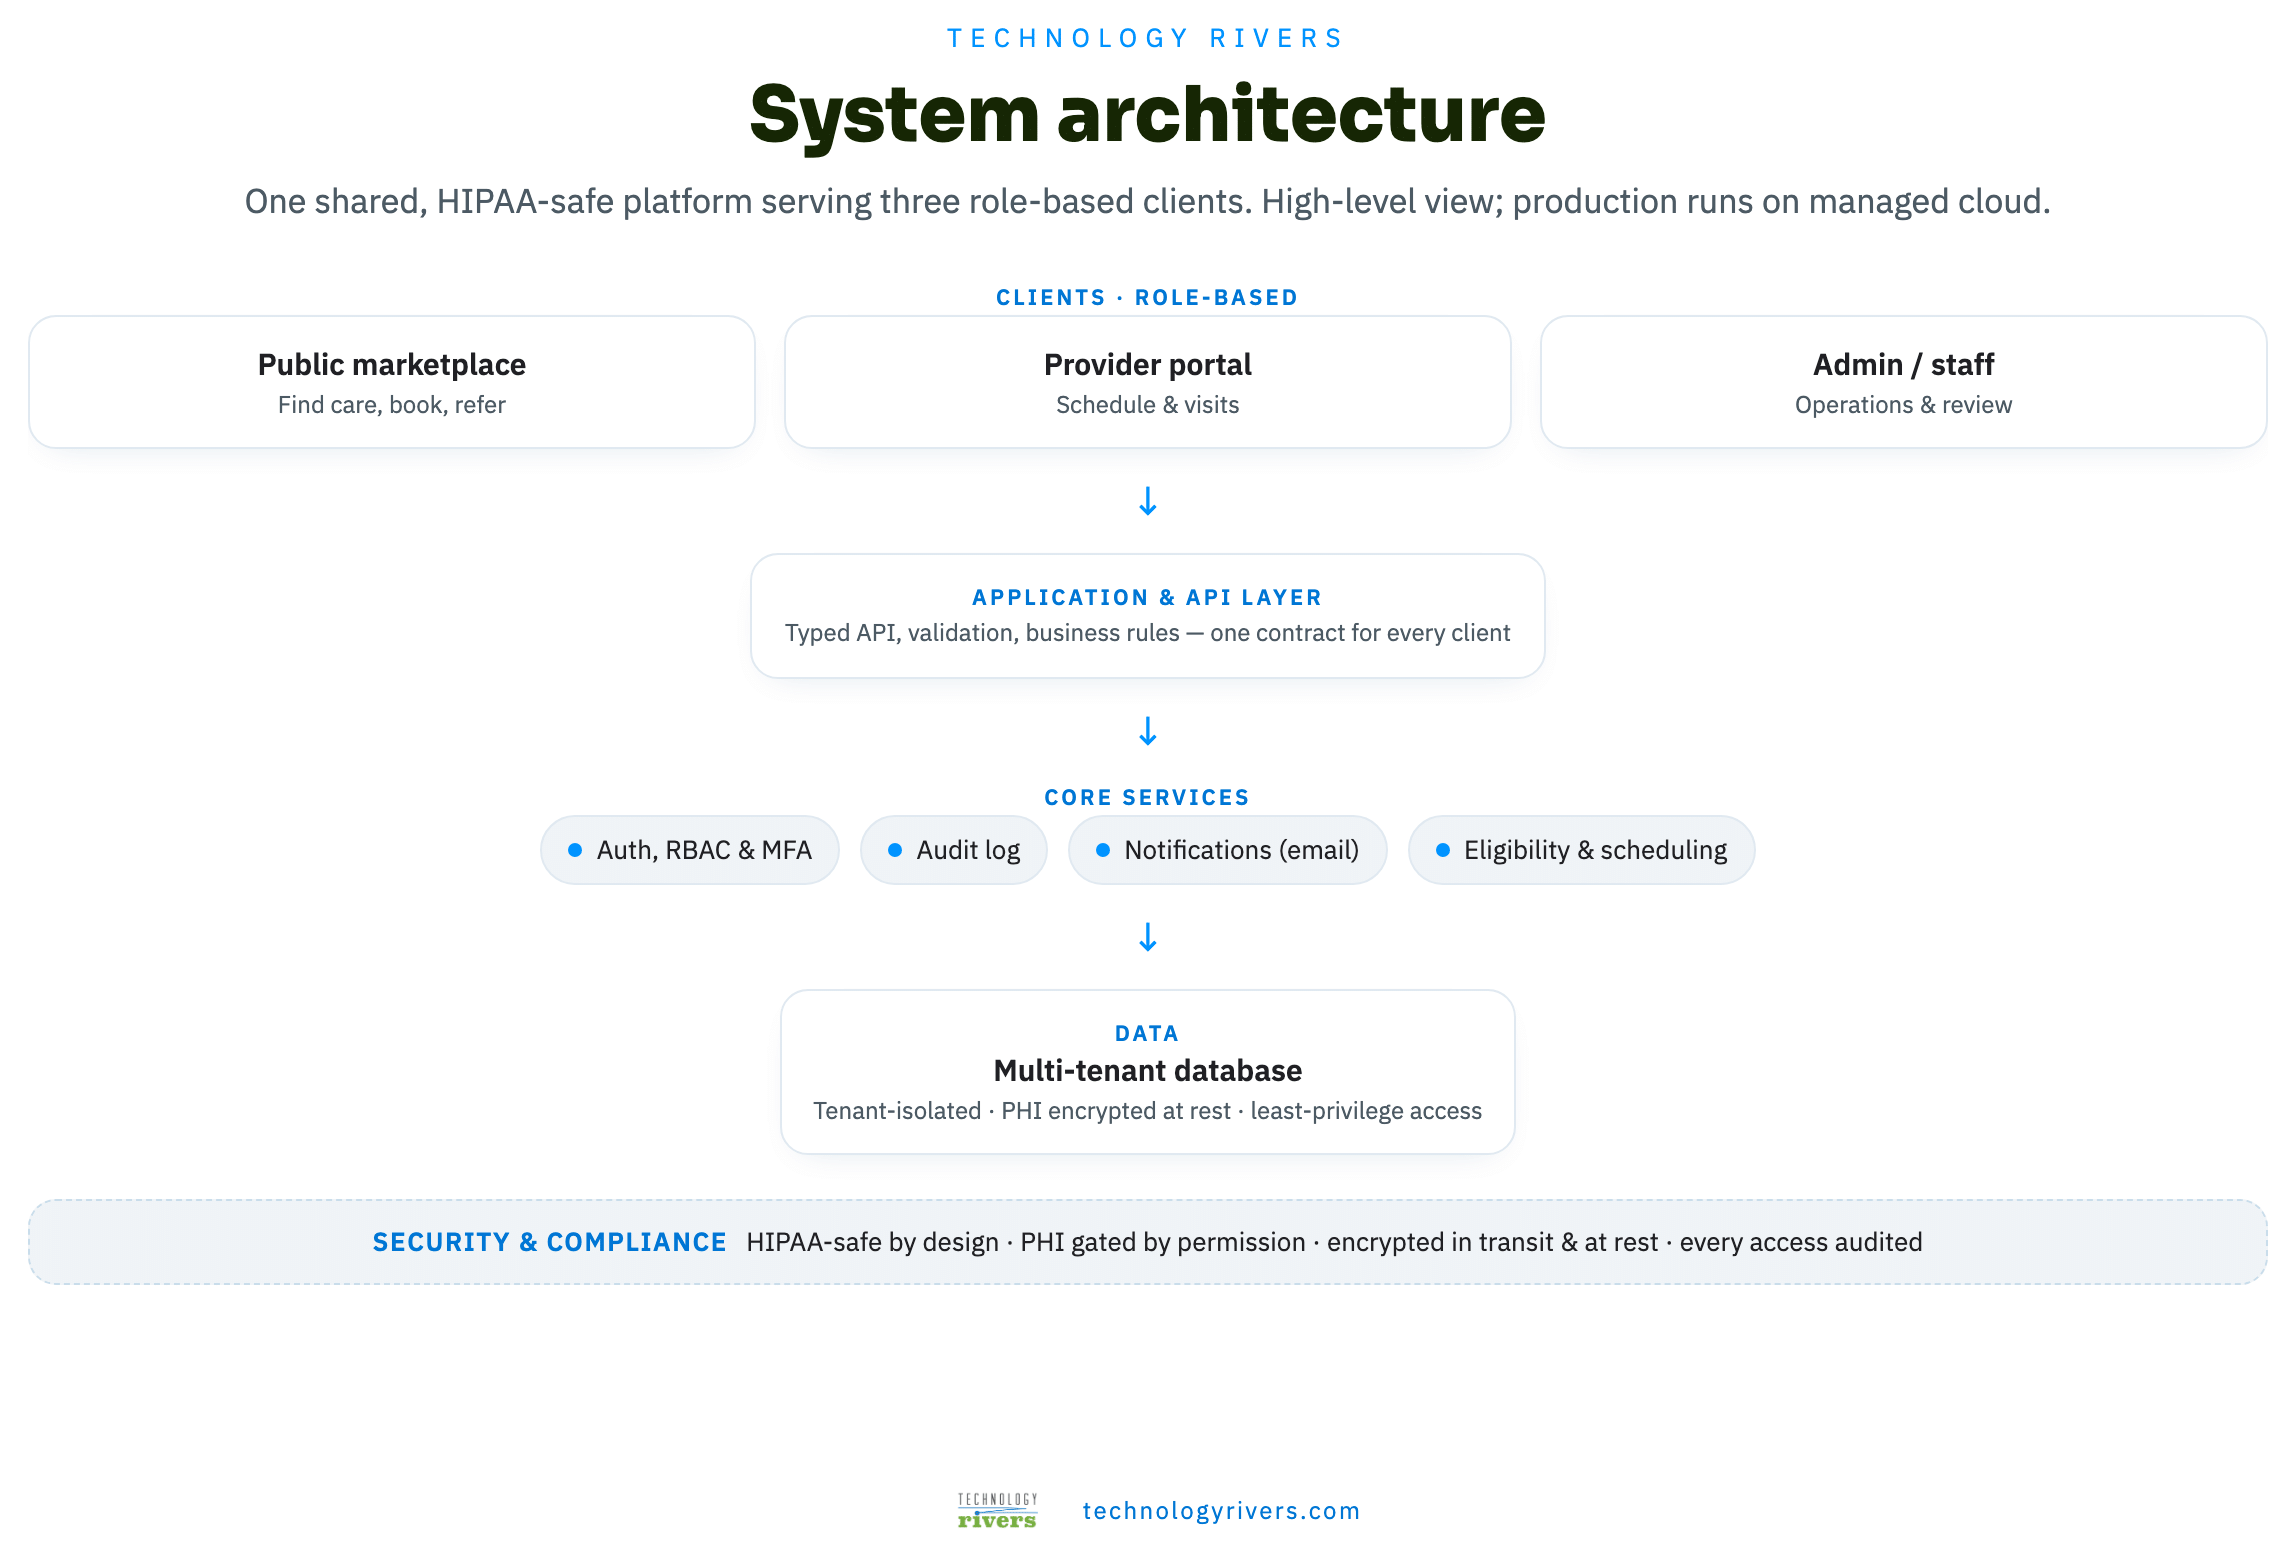This screenshot has height=1557, width=2296.
Task: Select the Audit log pill
Action: (x=954, y=850)
